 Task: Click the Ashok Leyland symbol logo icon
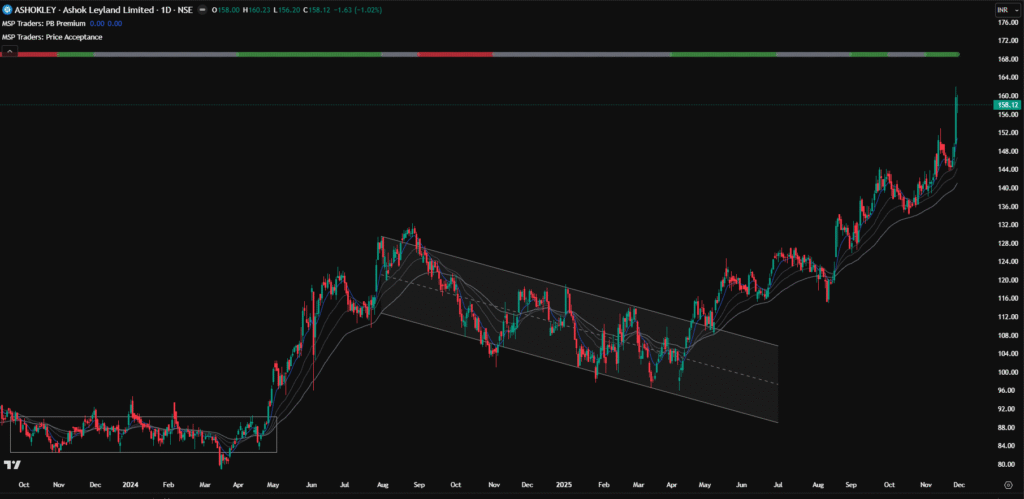(x=7, y=9)
